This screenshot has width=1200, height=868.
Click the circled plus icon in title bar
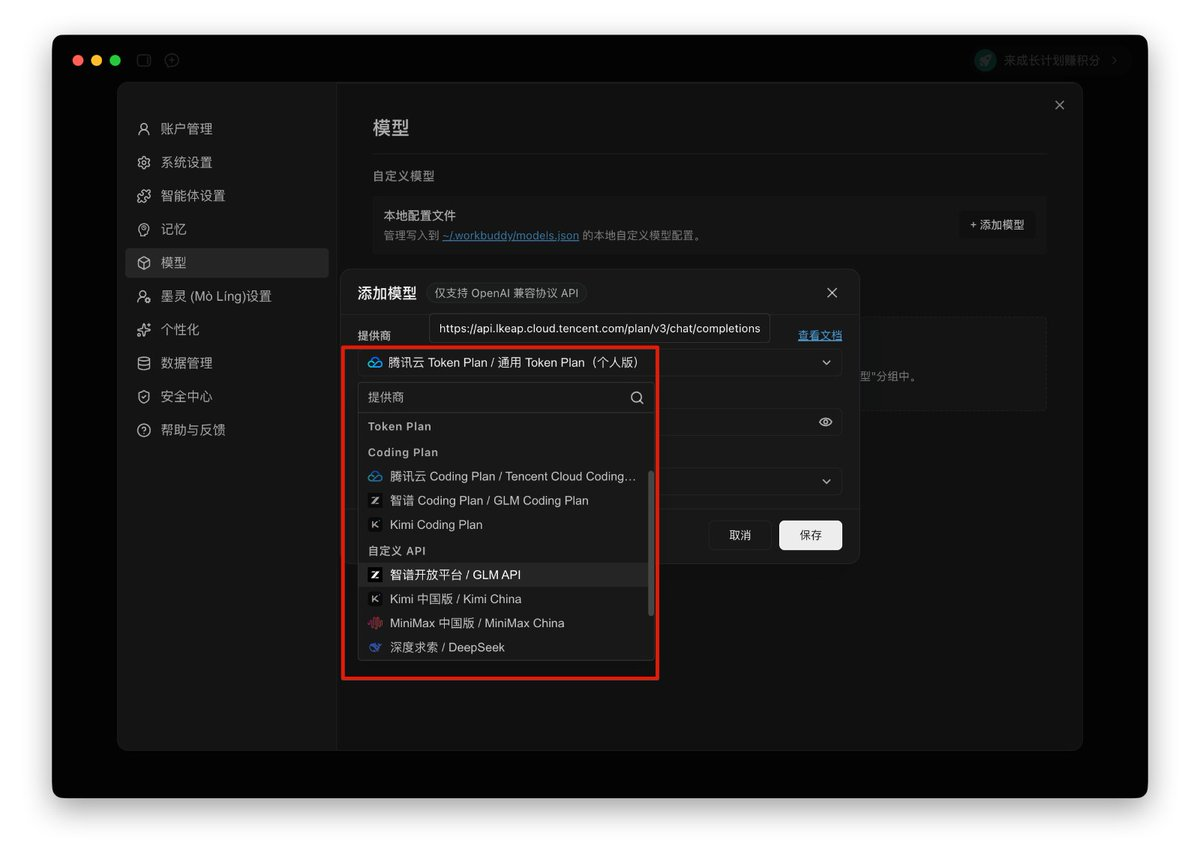point(172,60)
